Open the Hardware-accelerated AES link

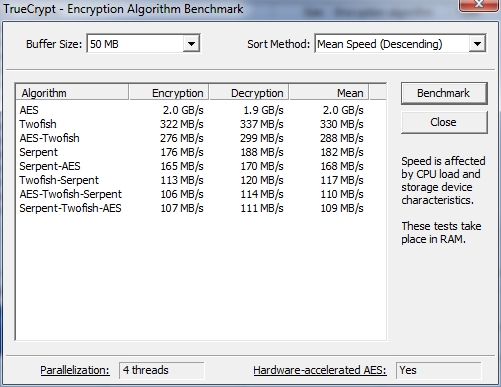[320, 370]
